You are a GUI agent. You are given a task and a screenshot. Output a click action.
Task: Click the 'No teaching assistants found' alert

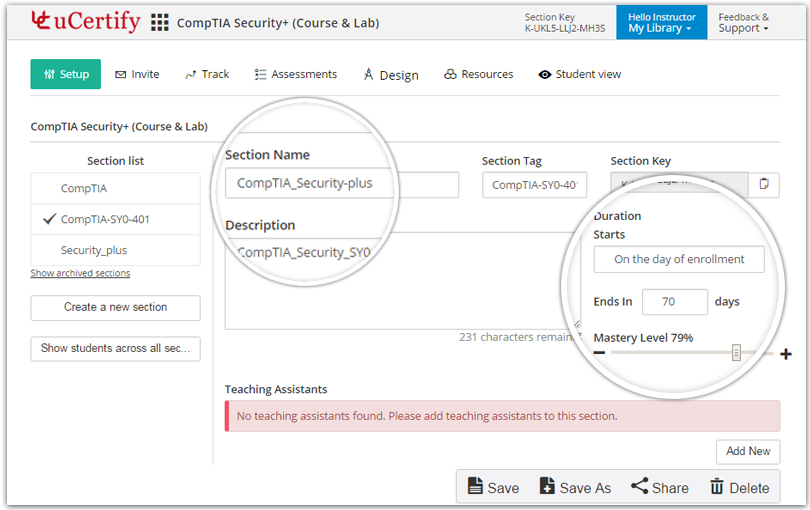502,416
